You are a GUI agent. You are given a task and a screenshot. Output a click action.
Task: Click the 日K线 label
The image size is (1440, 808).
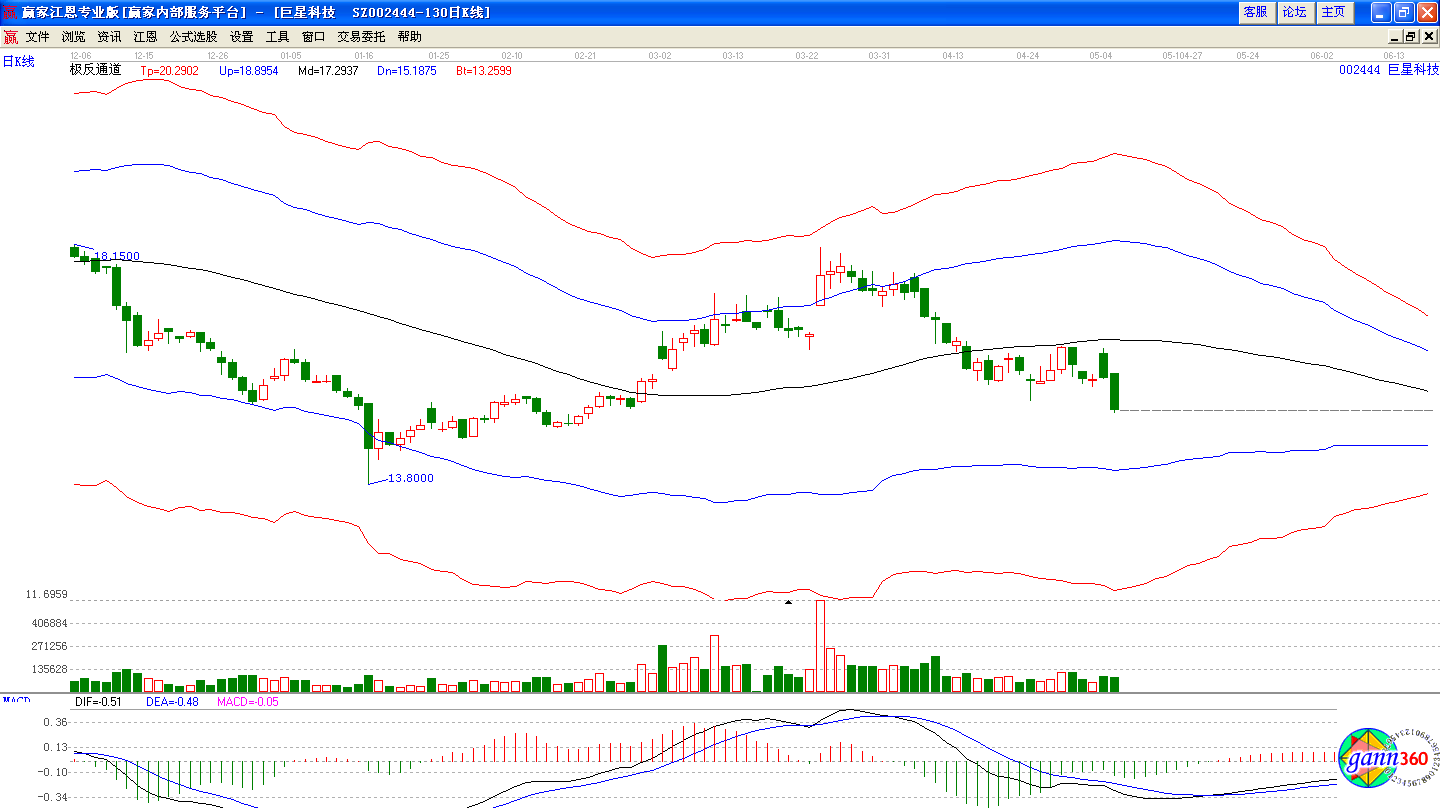click(18, 62)
